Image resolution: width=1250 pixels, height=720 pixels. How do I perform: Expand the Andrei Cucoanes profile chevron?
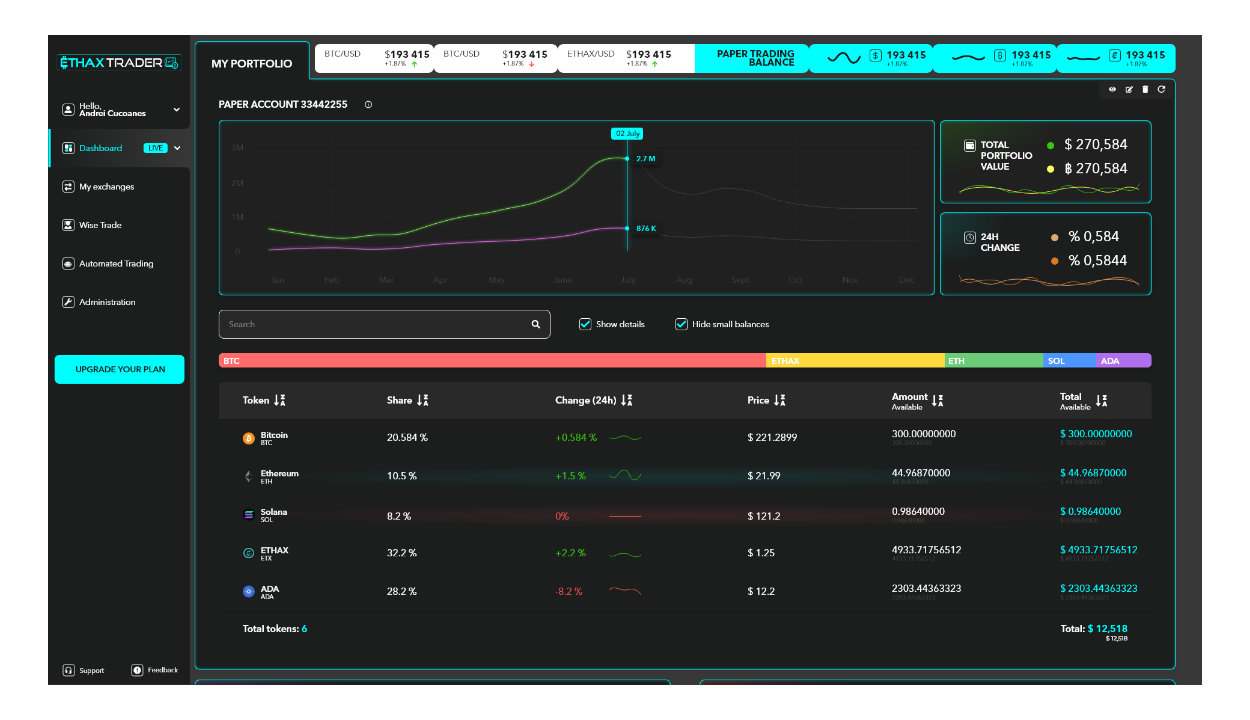tap(175, 108)
